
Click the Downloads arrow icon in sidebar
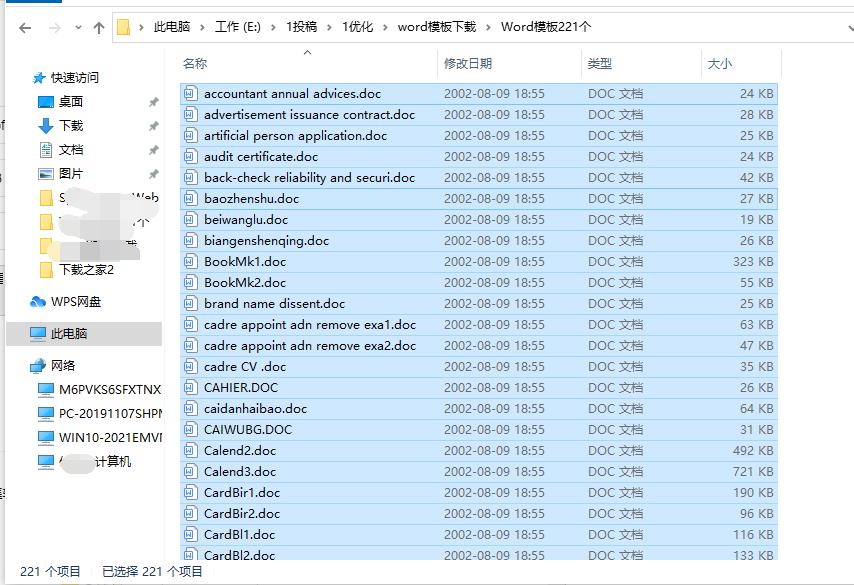(x=45, y=126)
